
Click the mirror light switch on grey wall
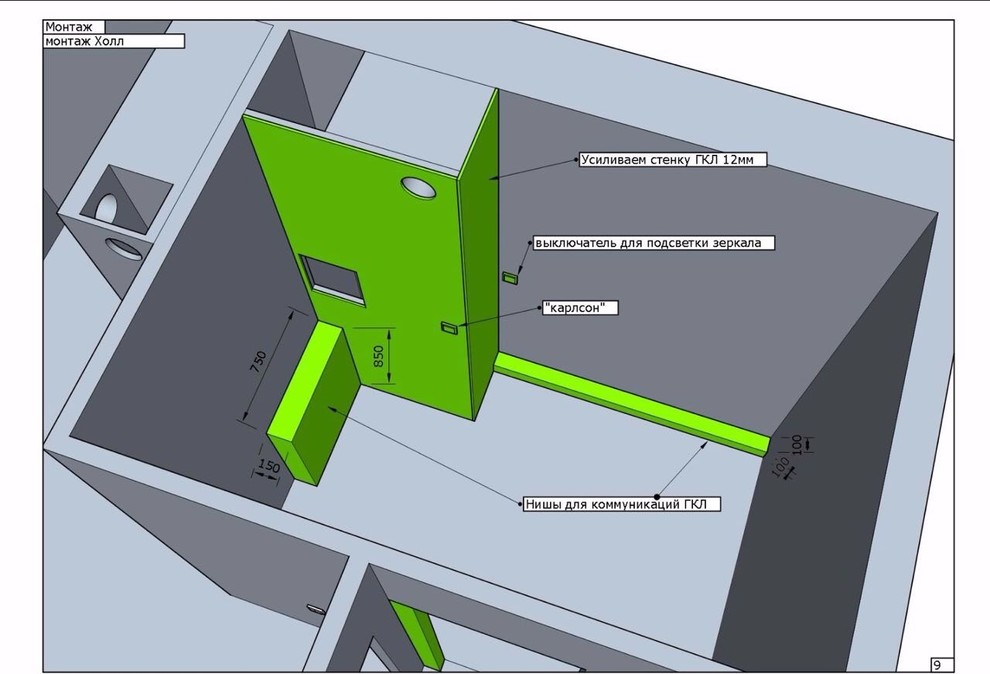(x=510, y=277)
